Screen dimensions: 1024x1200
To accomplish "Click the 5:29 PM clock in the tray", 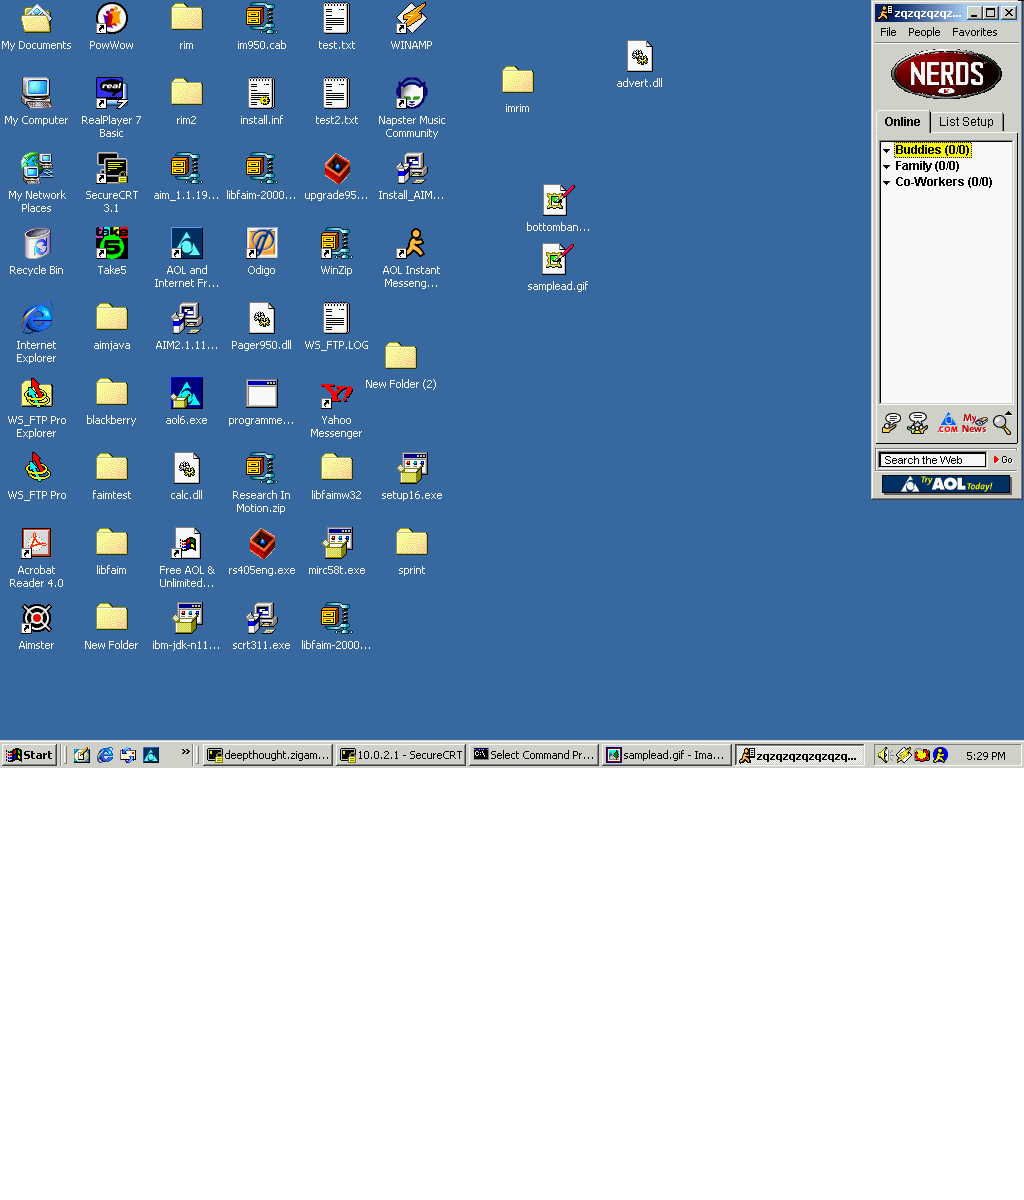I will (986, 756).
